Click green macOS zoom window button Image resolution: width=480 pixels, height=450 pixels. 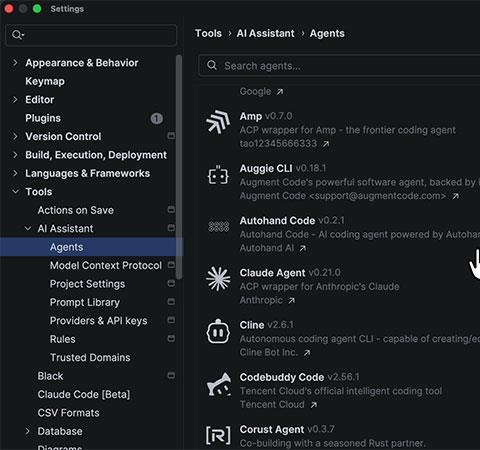click(37, 8)
